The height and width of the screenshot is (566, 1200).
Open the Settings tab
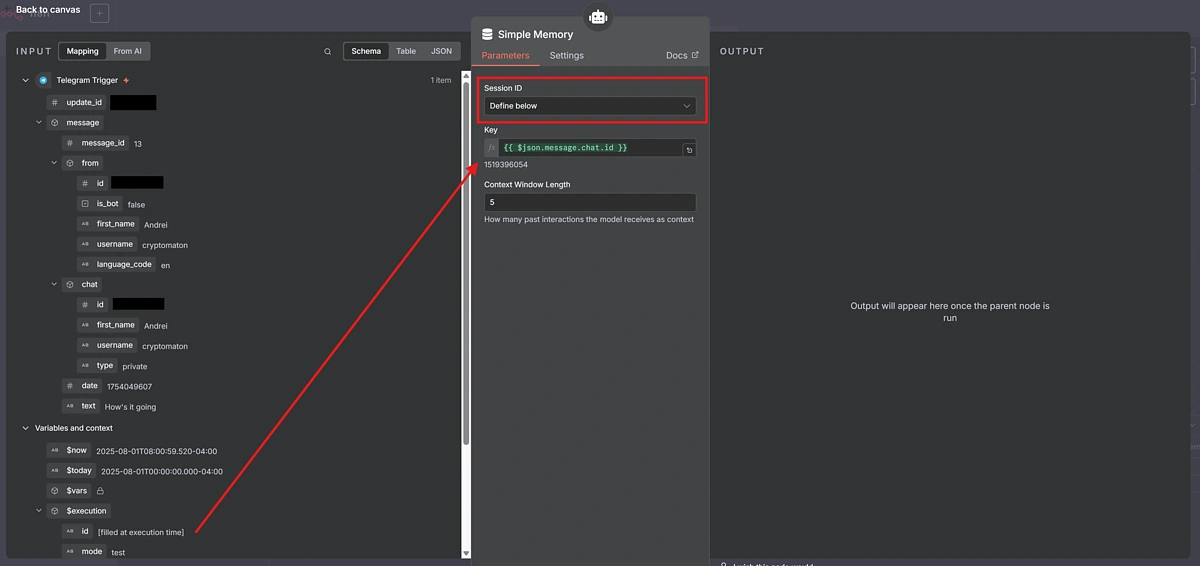click(566, 56)
